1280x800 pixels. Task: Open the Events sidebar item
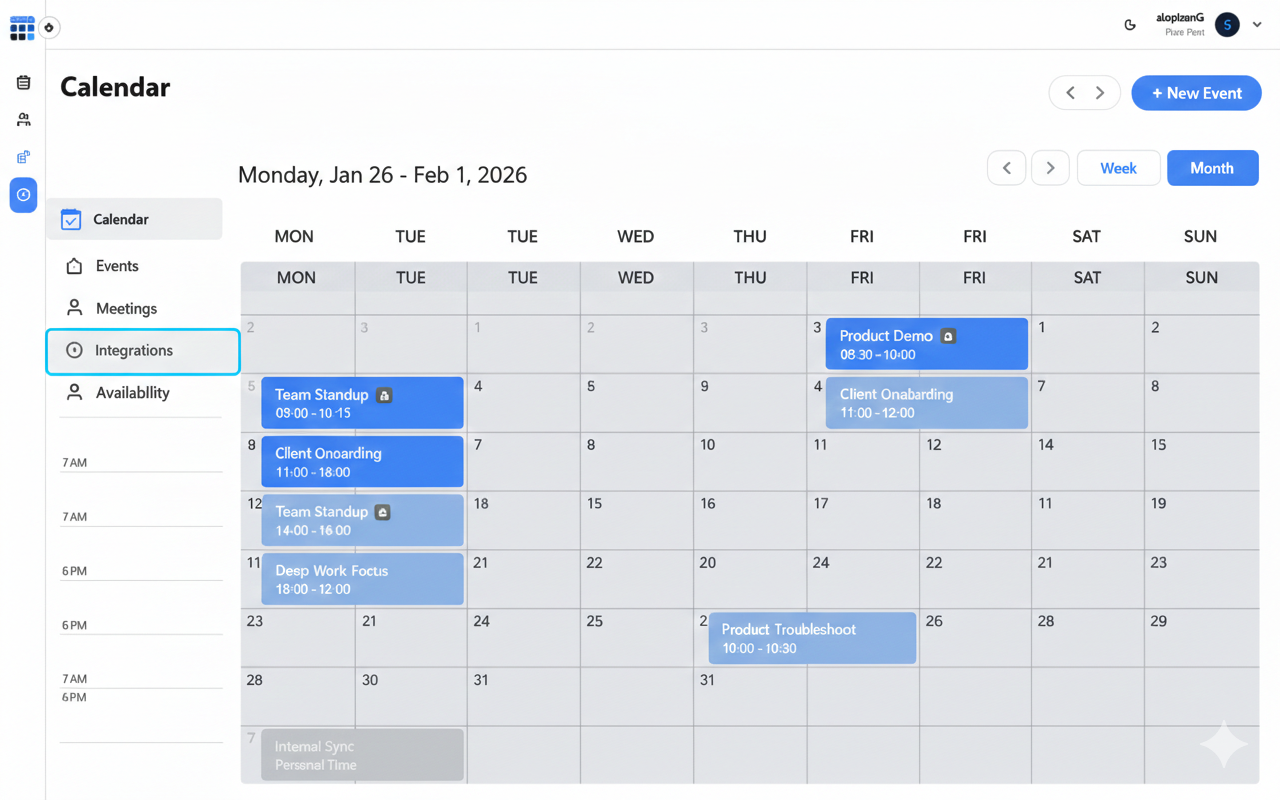[117, 266]
